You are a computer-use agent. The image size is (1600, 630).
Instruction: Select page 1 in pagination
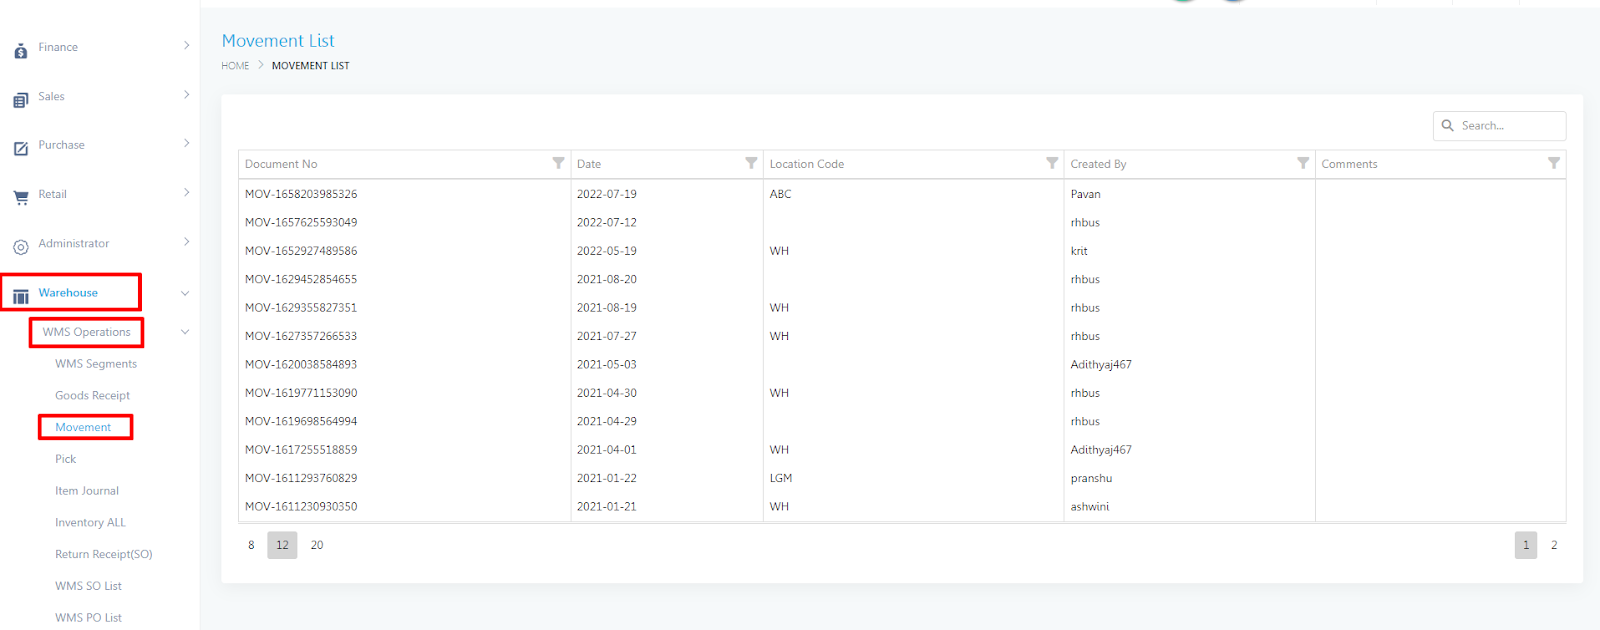(1526, 545)
